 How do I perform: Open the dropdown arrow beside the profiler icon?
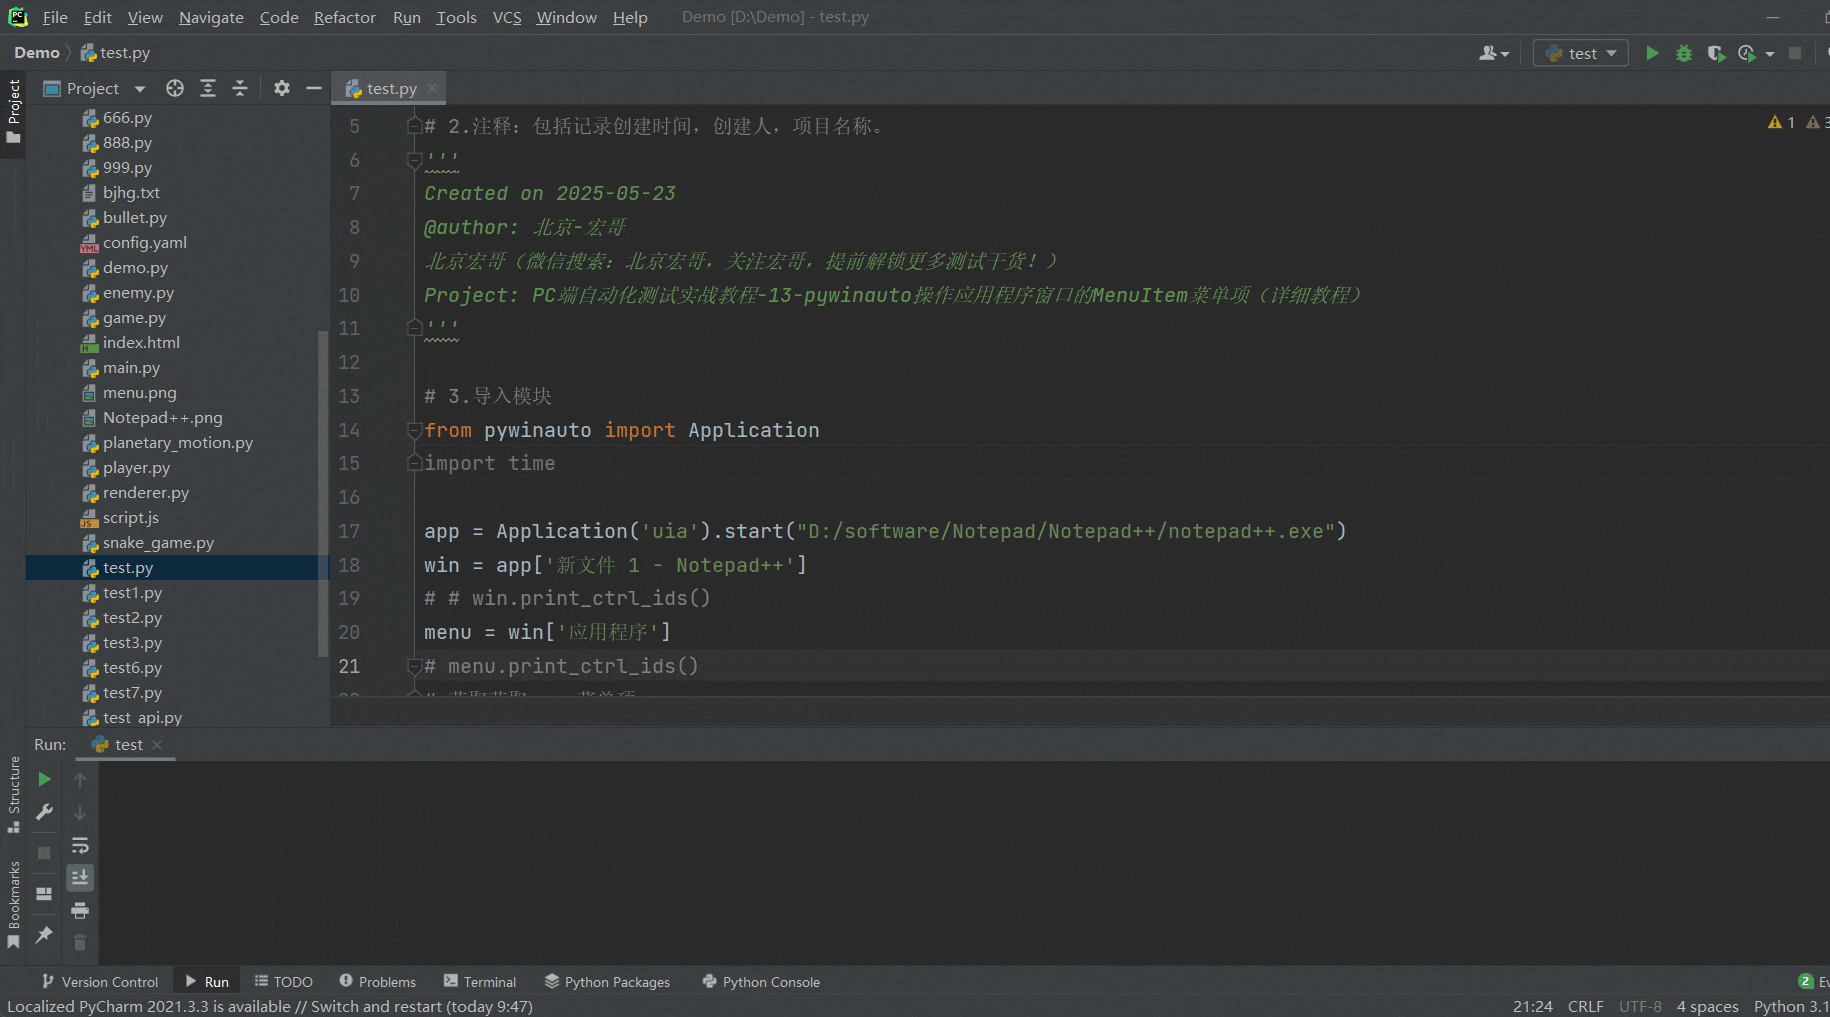pos(1770,54)
